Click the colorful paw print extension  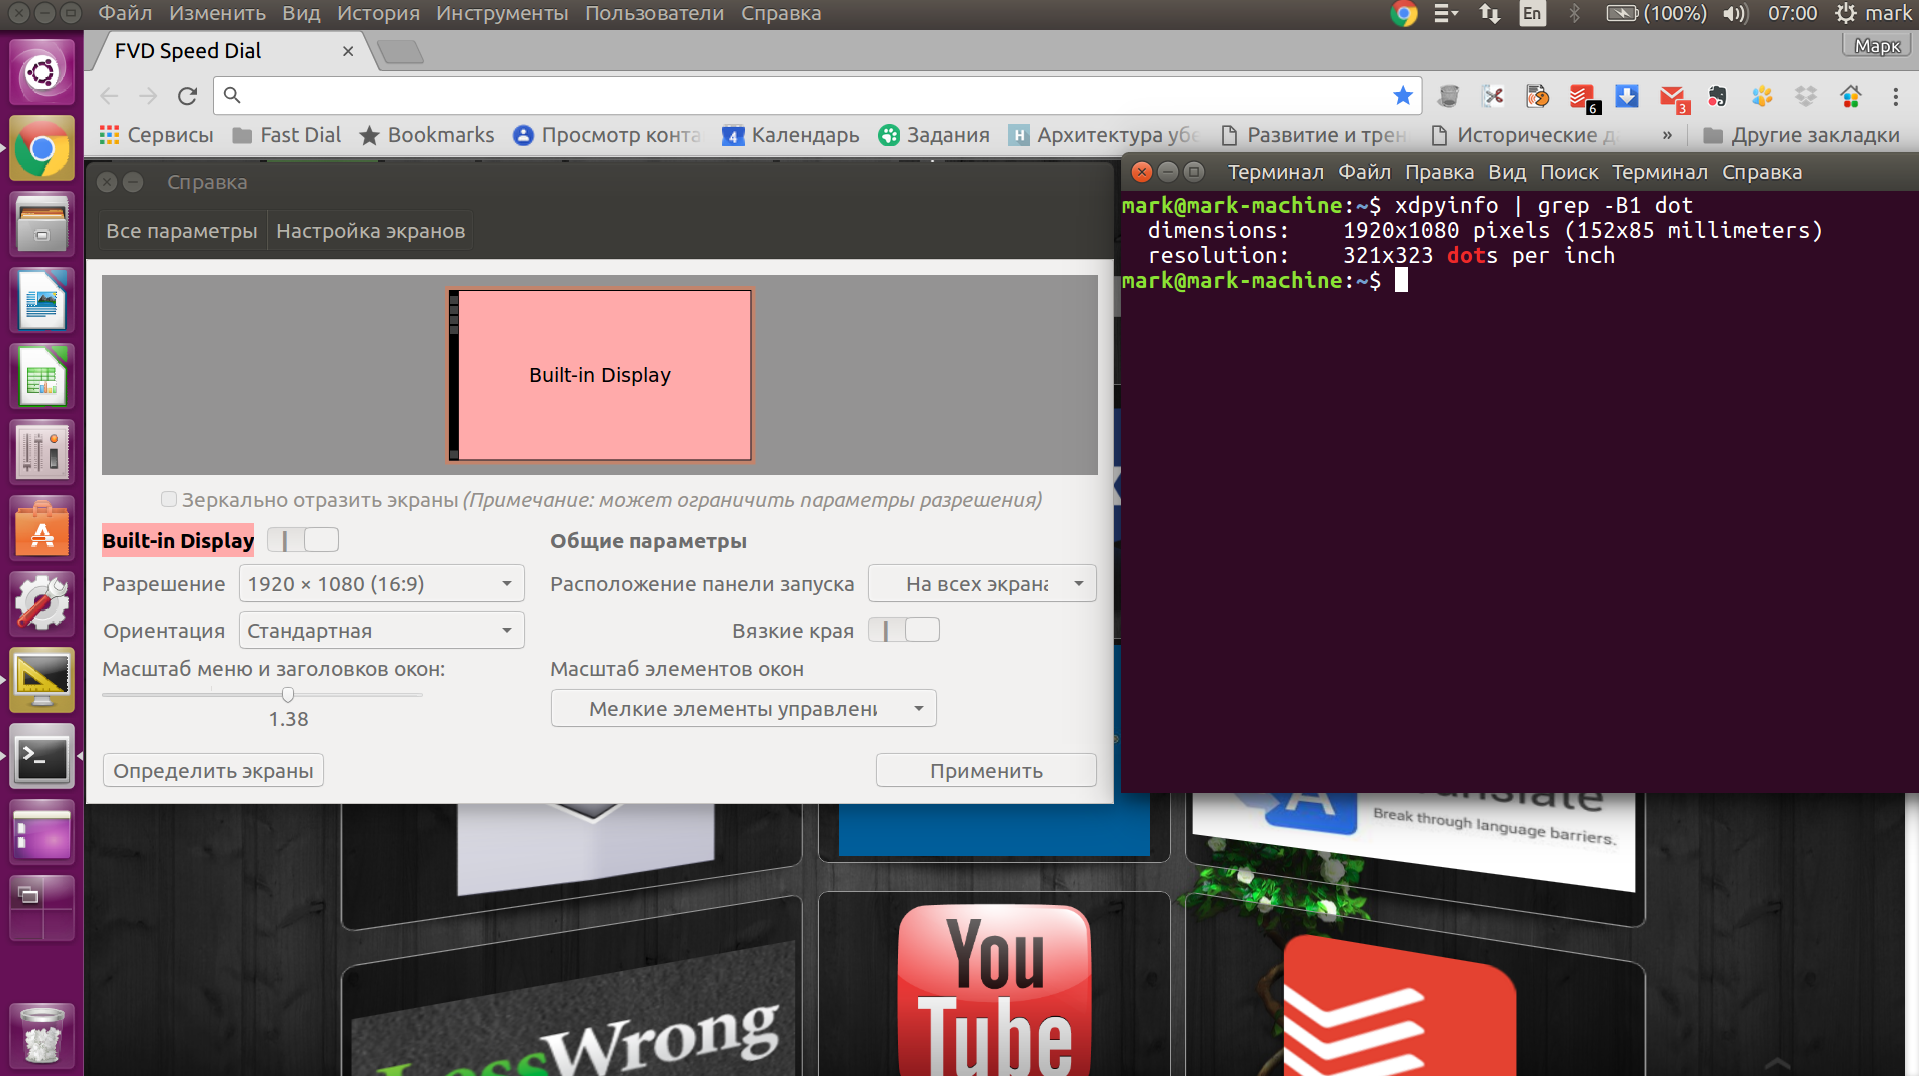(1762, 96)
